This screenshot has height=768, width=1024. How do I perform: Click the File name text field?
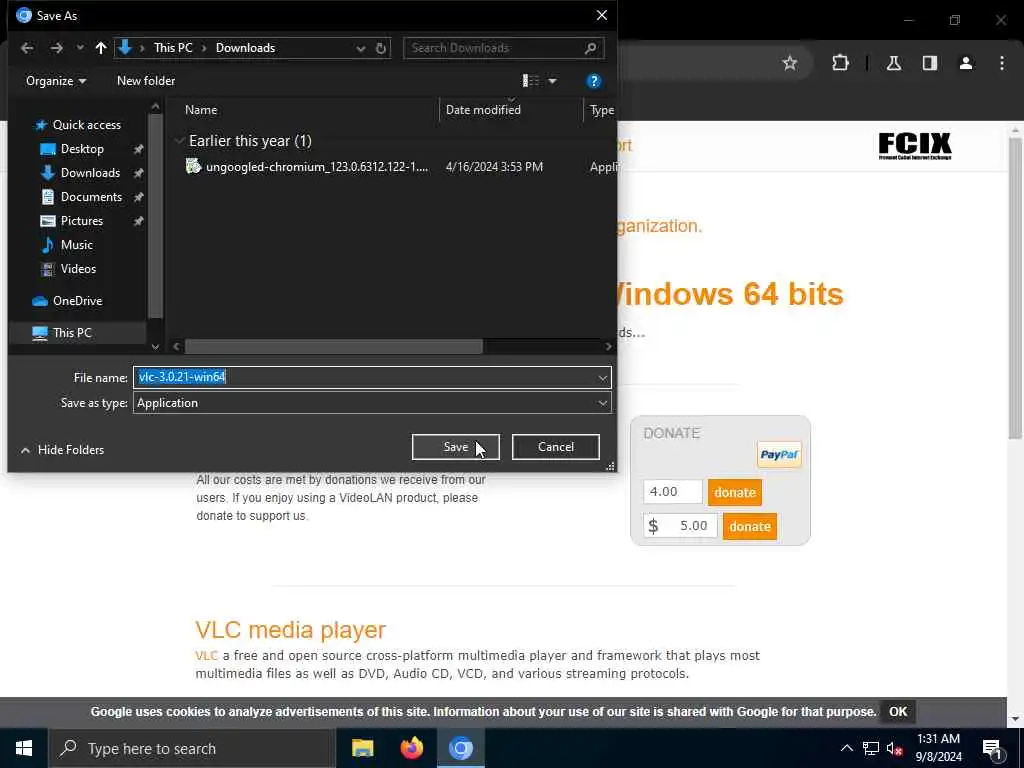click(x=365, y=377)
